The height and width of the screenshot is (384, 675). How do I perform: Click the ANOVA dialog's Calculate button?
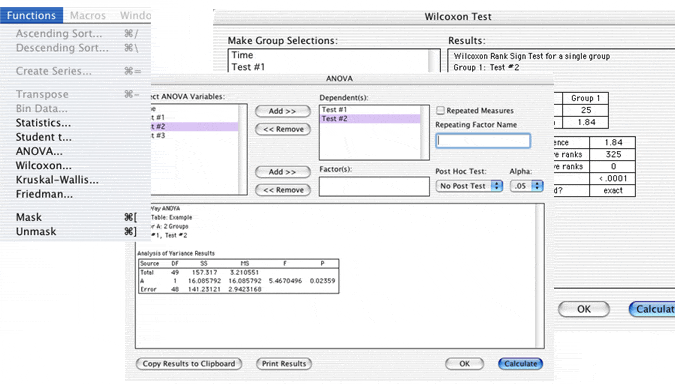pos(520,364)
